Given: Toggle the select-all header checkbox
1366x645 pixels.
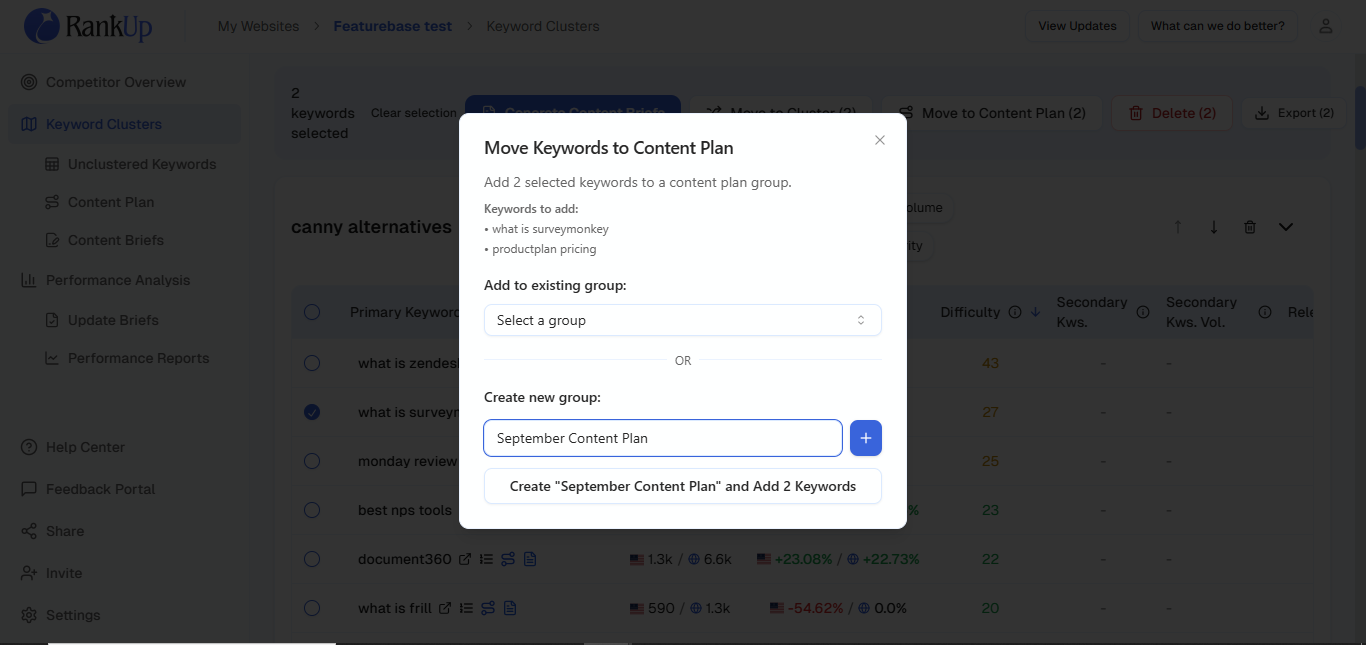Looking at the screenshot, I should coord(312,312).
